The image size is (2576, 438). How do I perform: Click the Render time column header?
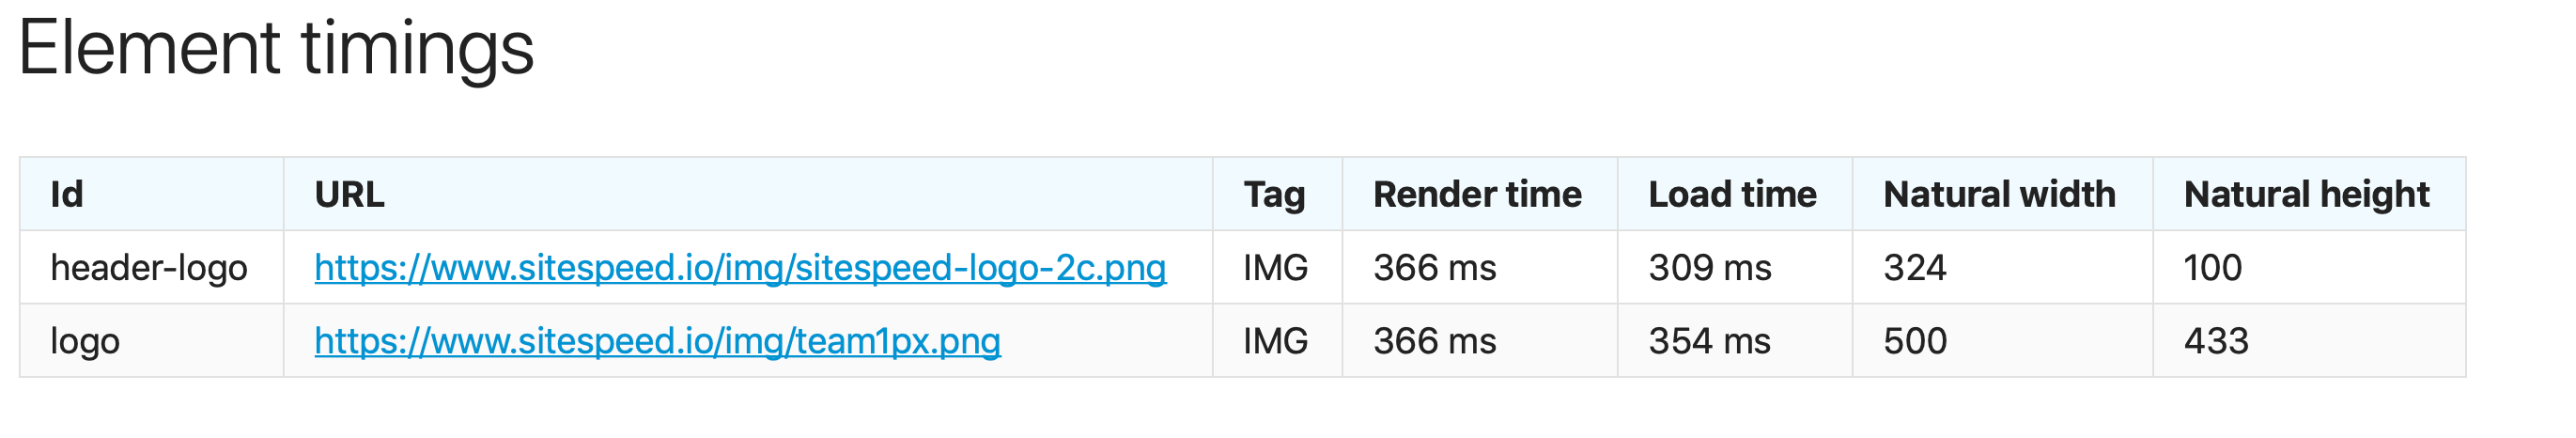pos(1477,194)
